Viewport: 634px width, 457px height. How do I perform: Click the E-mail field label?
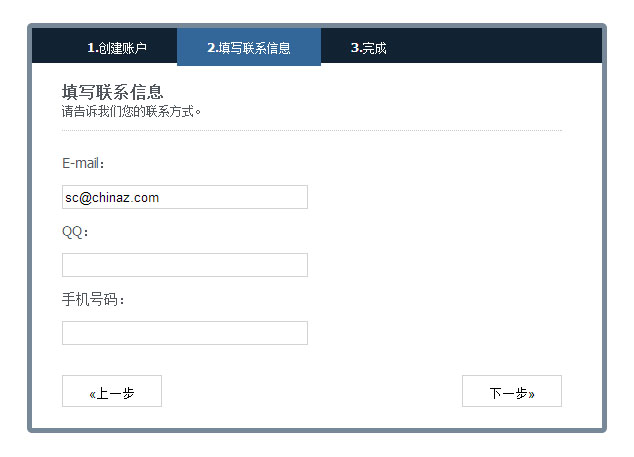click(83, 163)
